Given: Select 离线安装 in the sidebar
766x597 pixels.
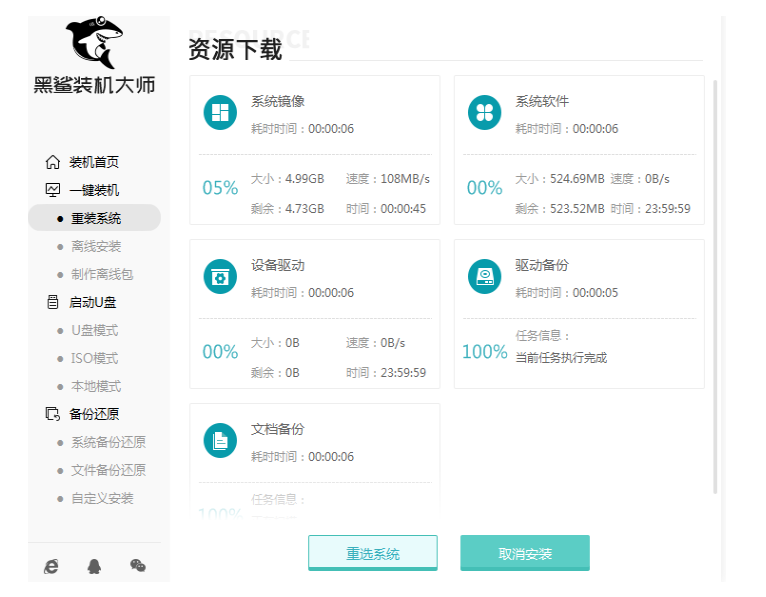Looking at the screenshot, I should 96,246.
